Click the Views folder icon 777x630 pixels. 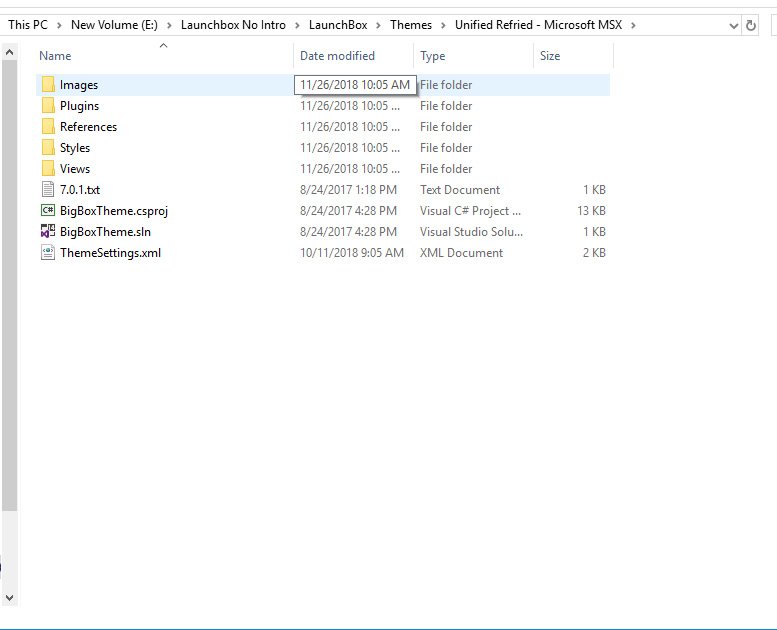(x=48, y=169)
